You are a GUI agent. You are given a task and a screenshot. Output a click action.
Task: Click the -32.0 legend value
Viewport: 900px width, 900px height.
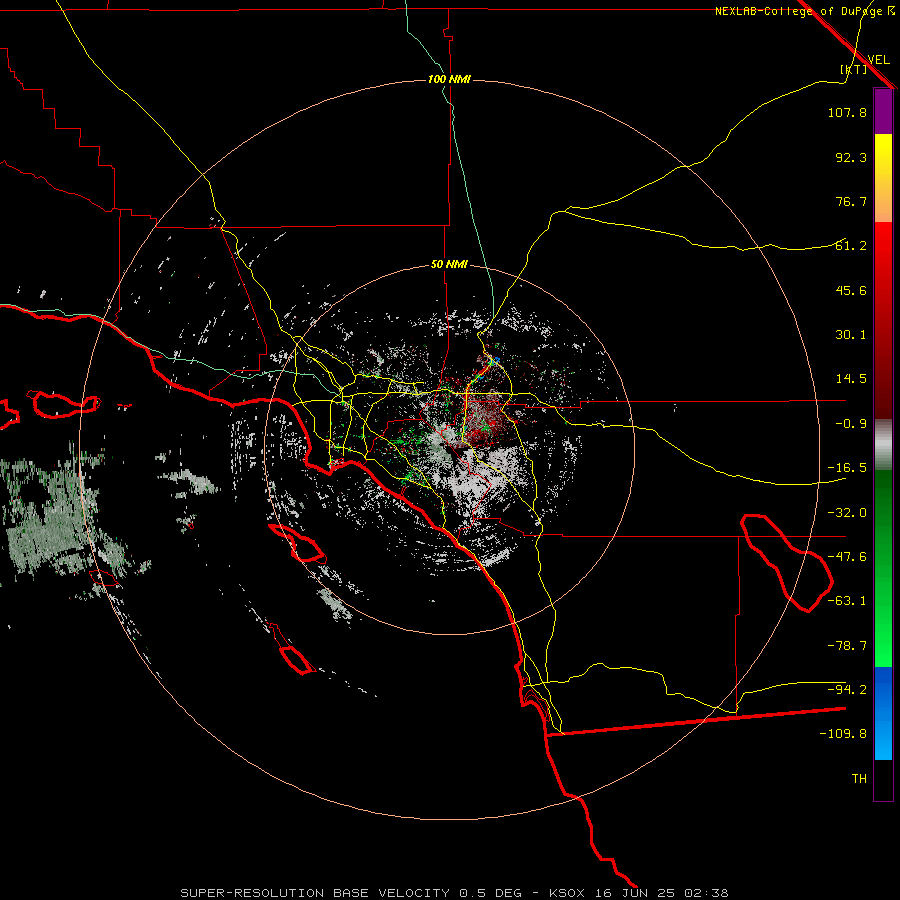tap(847, 513)
